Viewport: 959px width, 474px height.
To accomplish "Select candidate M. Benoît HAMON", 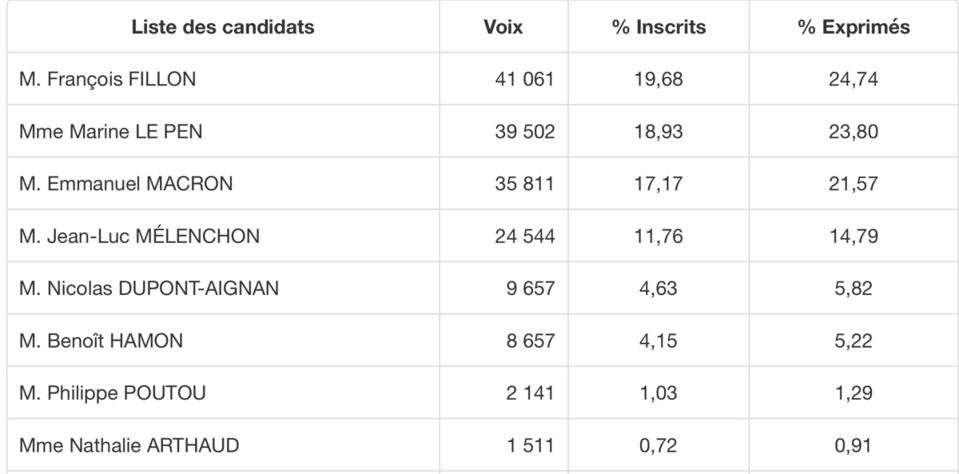I will pos(101,341).
